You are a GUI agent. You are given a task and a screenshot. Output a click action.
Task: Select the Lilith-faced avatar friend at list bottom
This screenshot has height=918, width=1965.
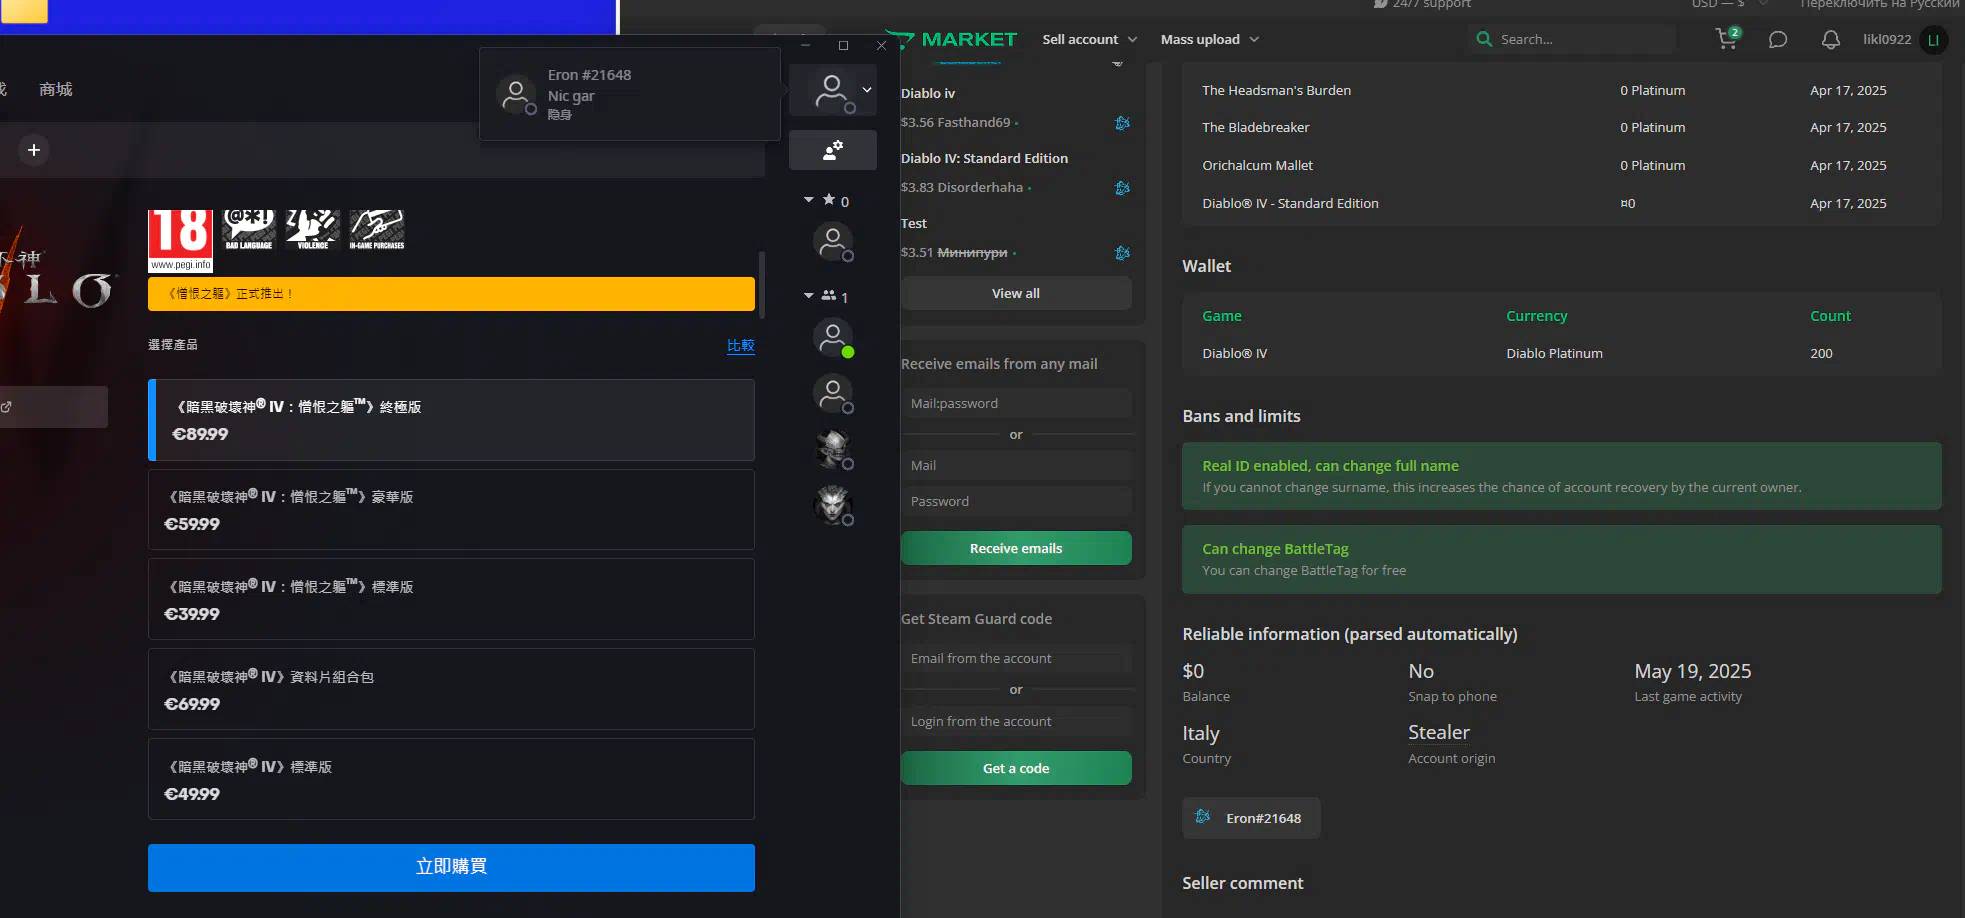(x=833, y=506)
